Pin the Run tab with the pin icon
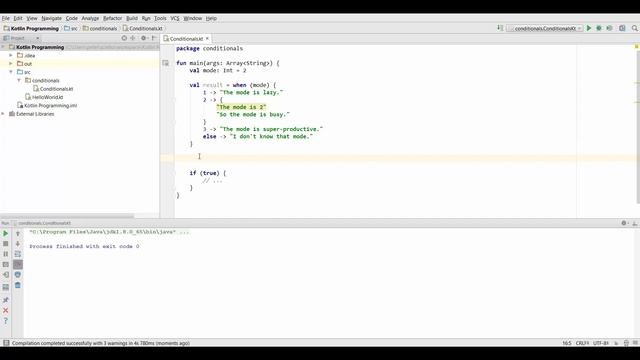Viewport: 640px width, 360px height. click(x=6, y=300)
